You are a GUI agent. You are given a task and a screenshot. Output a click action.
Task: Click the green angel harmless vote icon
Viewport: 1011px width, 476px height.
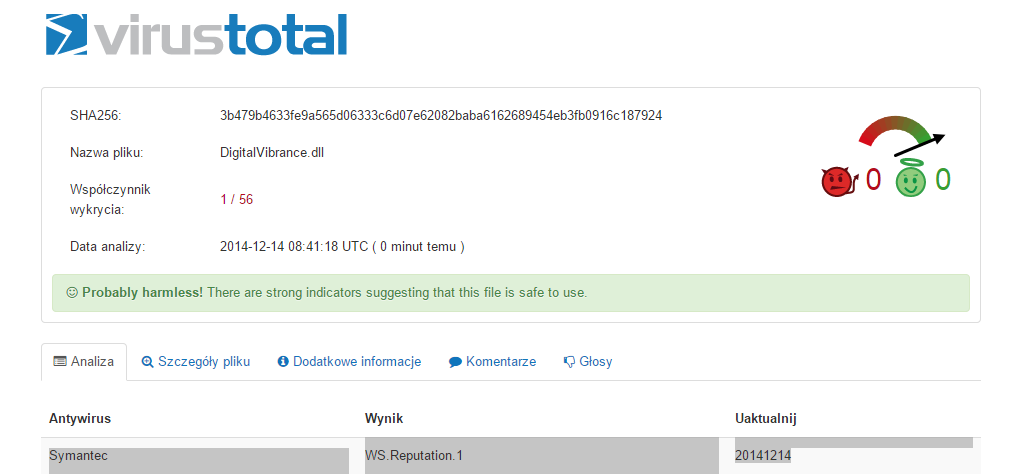pos(910,177)
